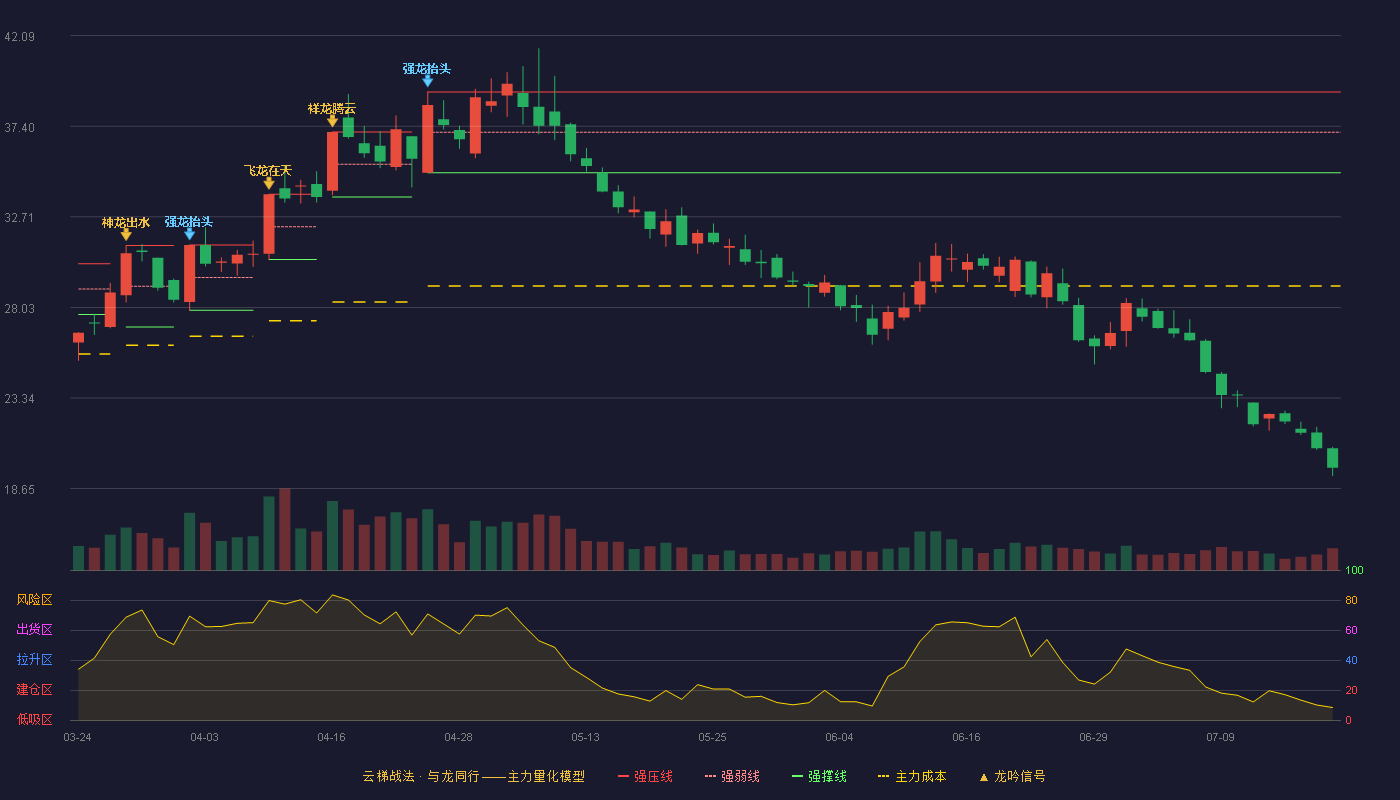Toggle the 强压线 legend entry
Image resolution: width=1400 pixels, height=800 pixels.
(x=645, y=776)
